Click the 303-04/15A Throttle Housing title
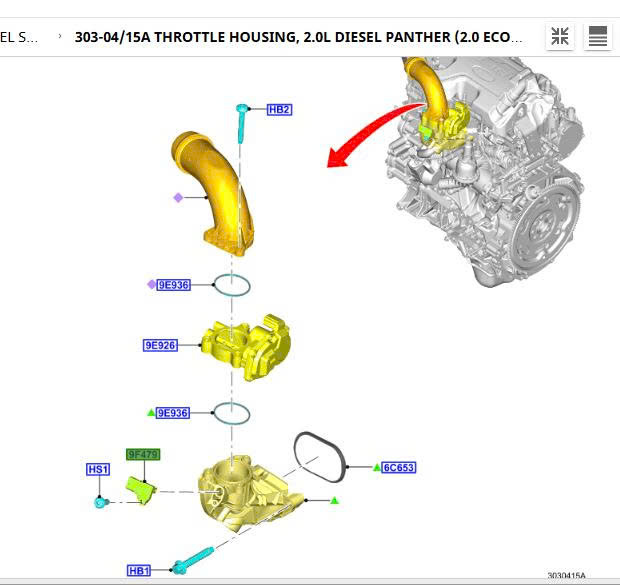The height and width of the screenshot is (585, 620). click(x=298, y=37)
